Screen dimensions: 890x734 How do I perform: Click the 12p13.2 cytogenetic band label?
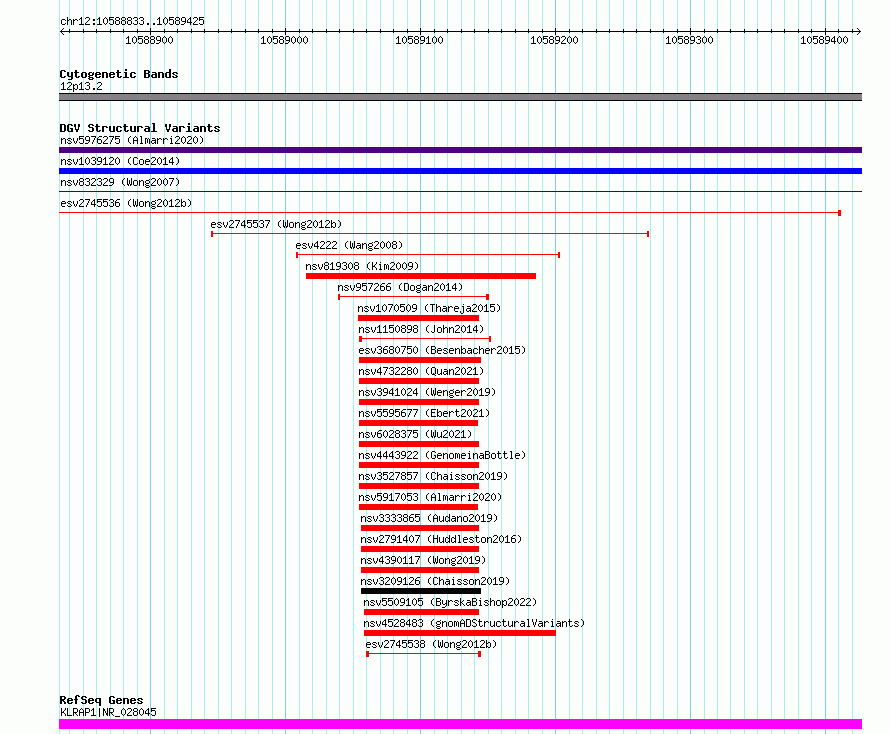coord(81,86)
